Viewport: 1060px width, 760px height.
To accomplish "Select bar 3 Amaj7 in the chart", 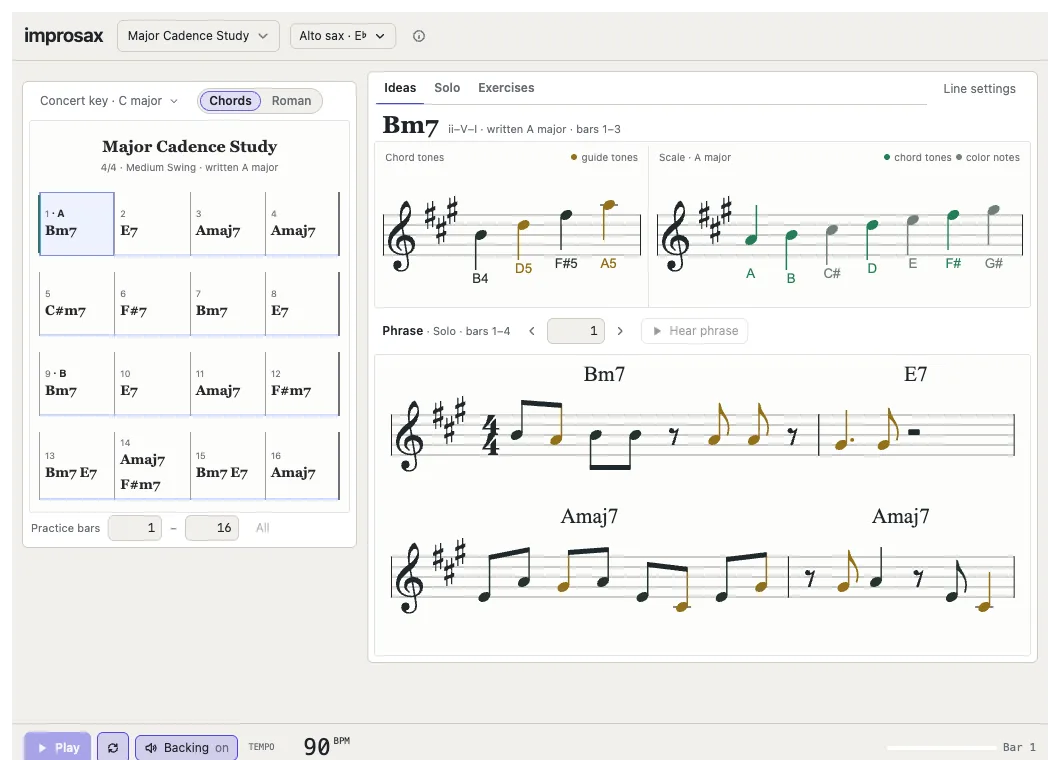I will click(x=228, y=224).
